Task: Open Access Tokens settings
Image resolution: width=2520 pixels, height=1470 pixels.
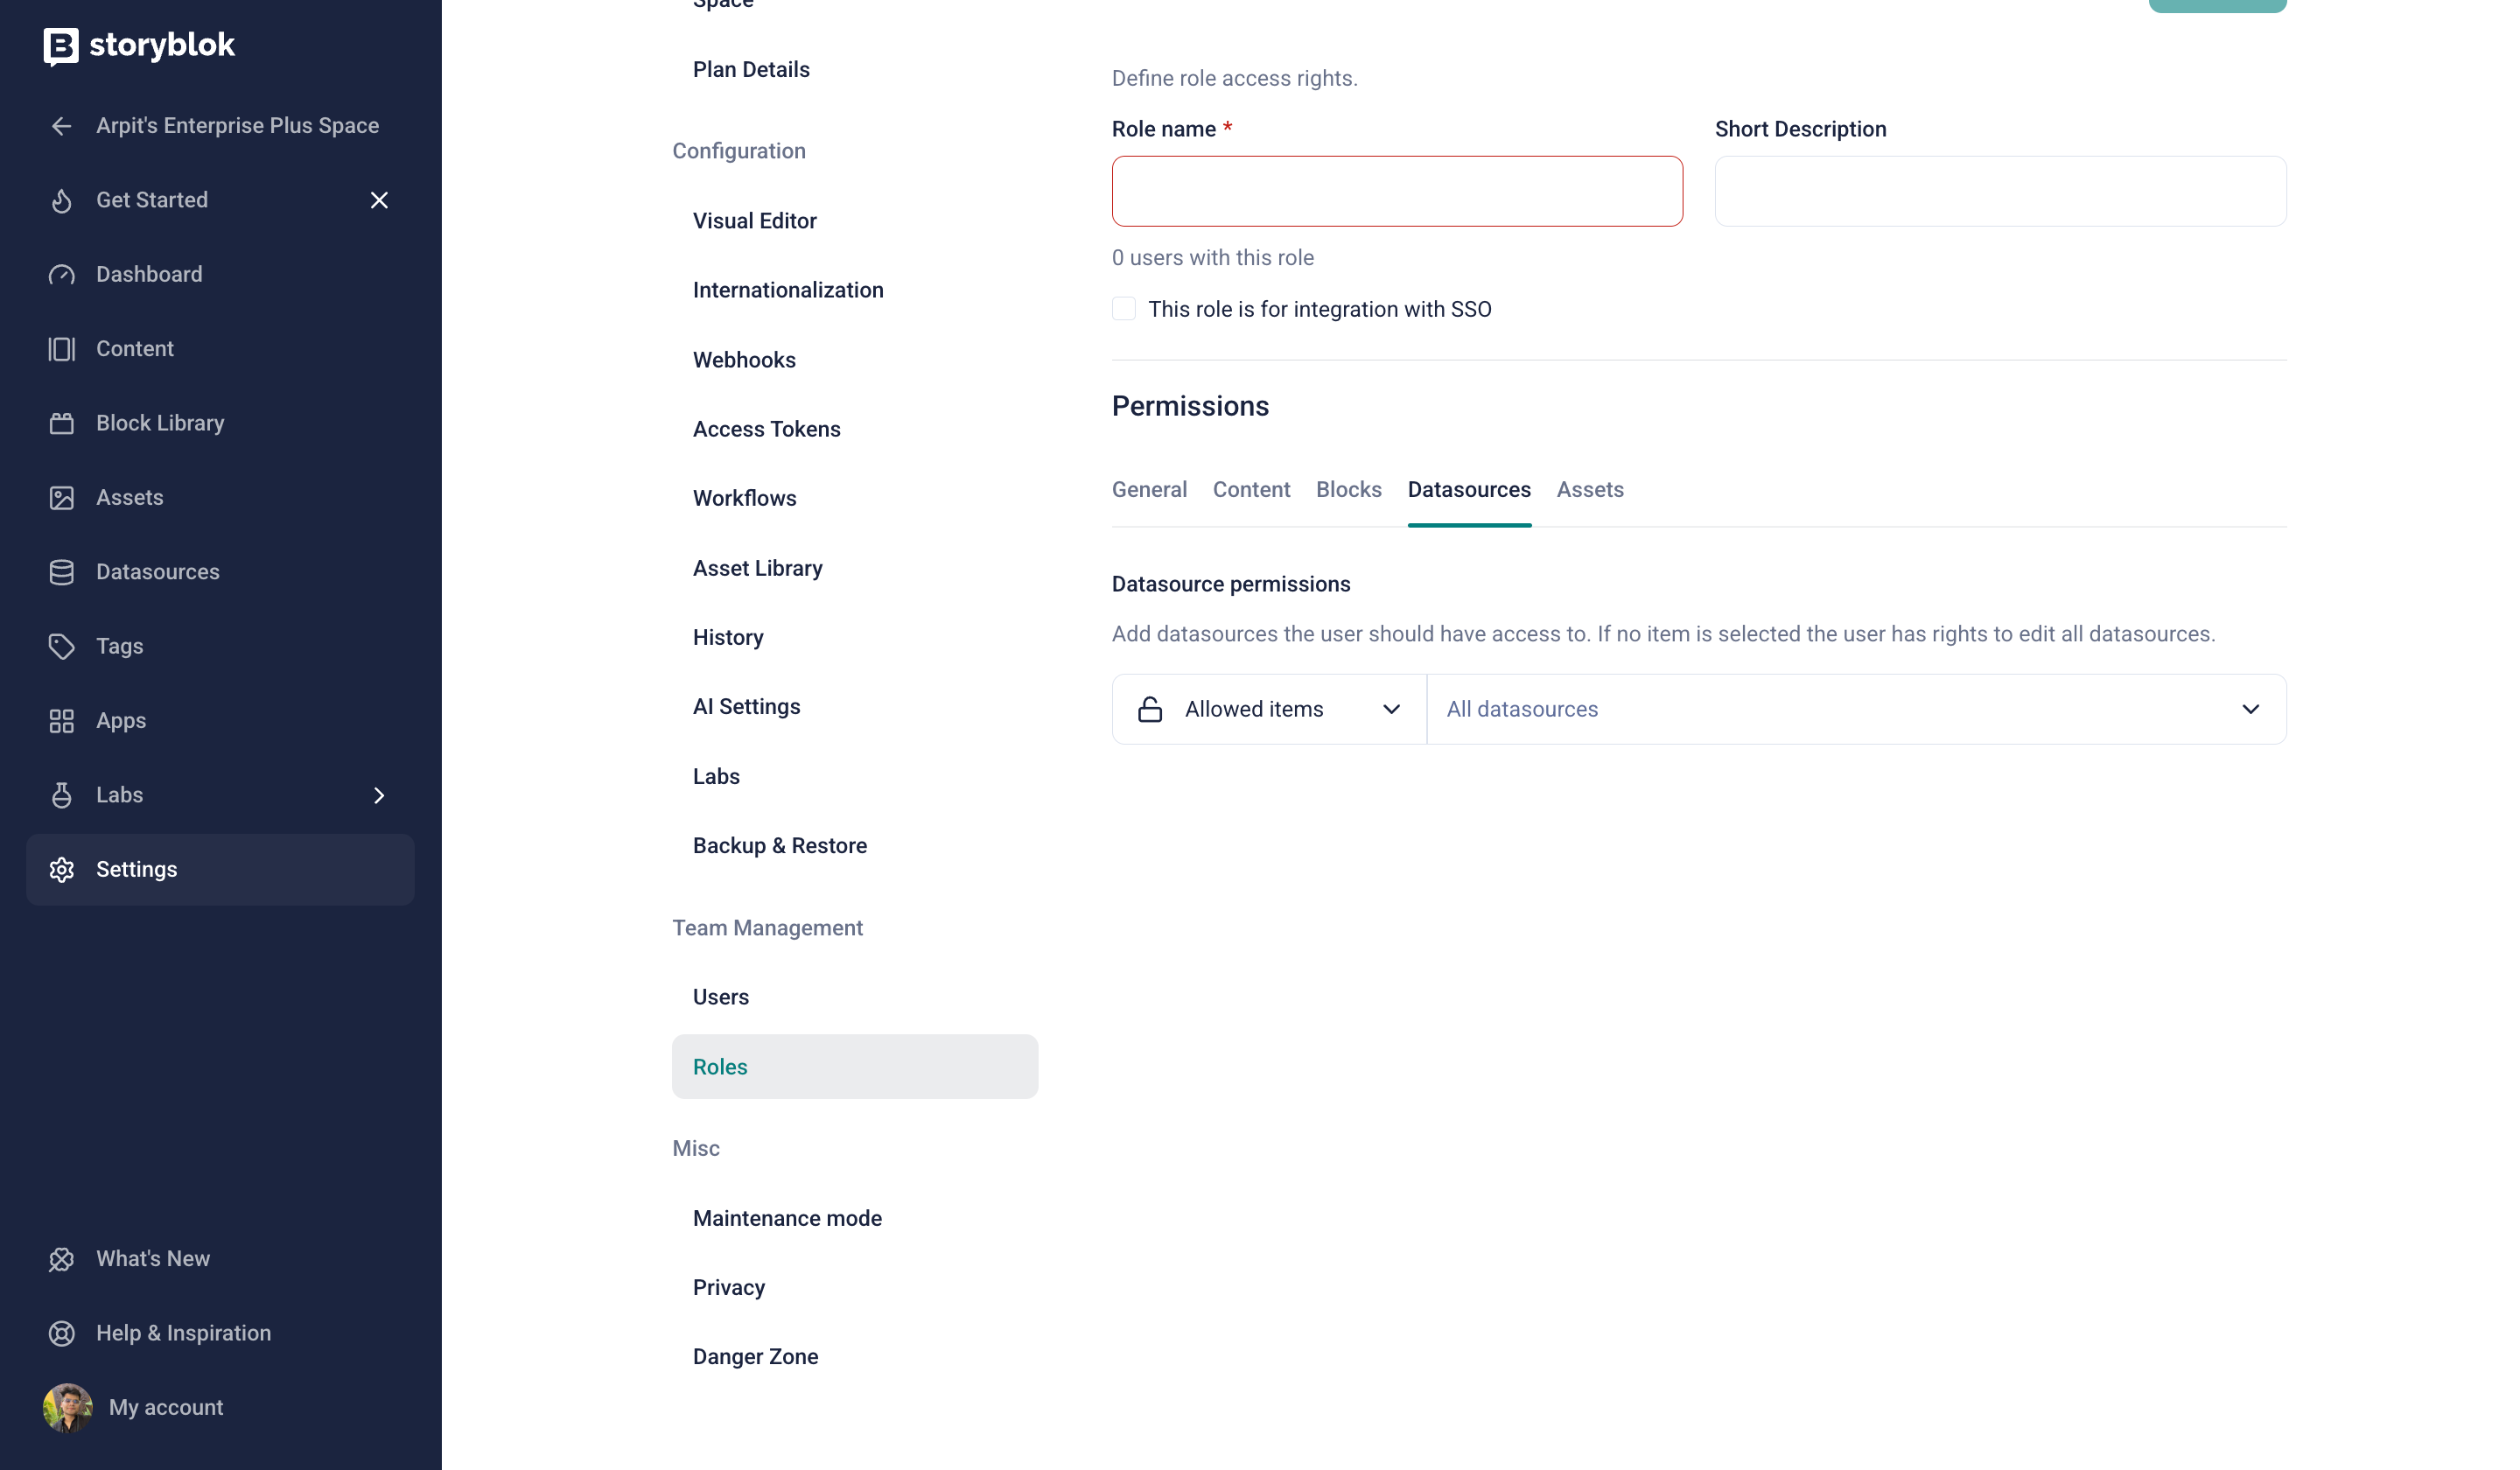Action: coord(766,429)
